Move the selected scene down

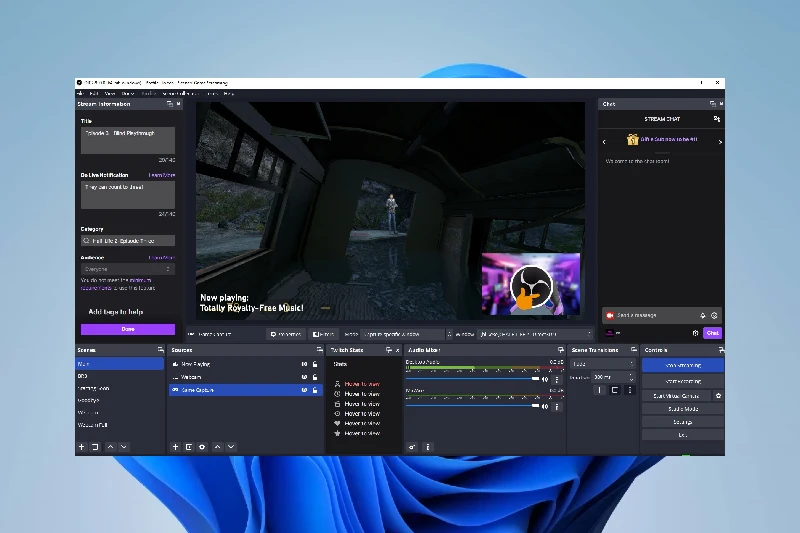123,447
